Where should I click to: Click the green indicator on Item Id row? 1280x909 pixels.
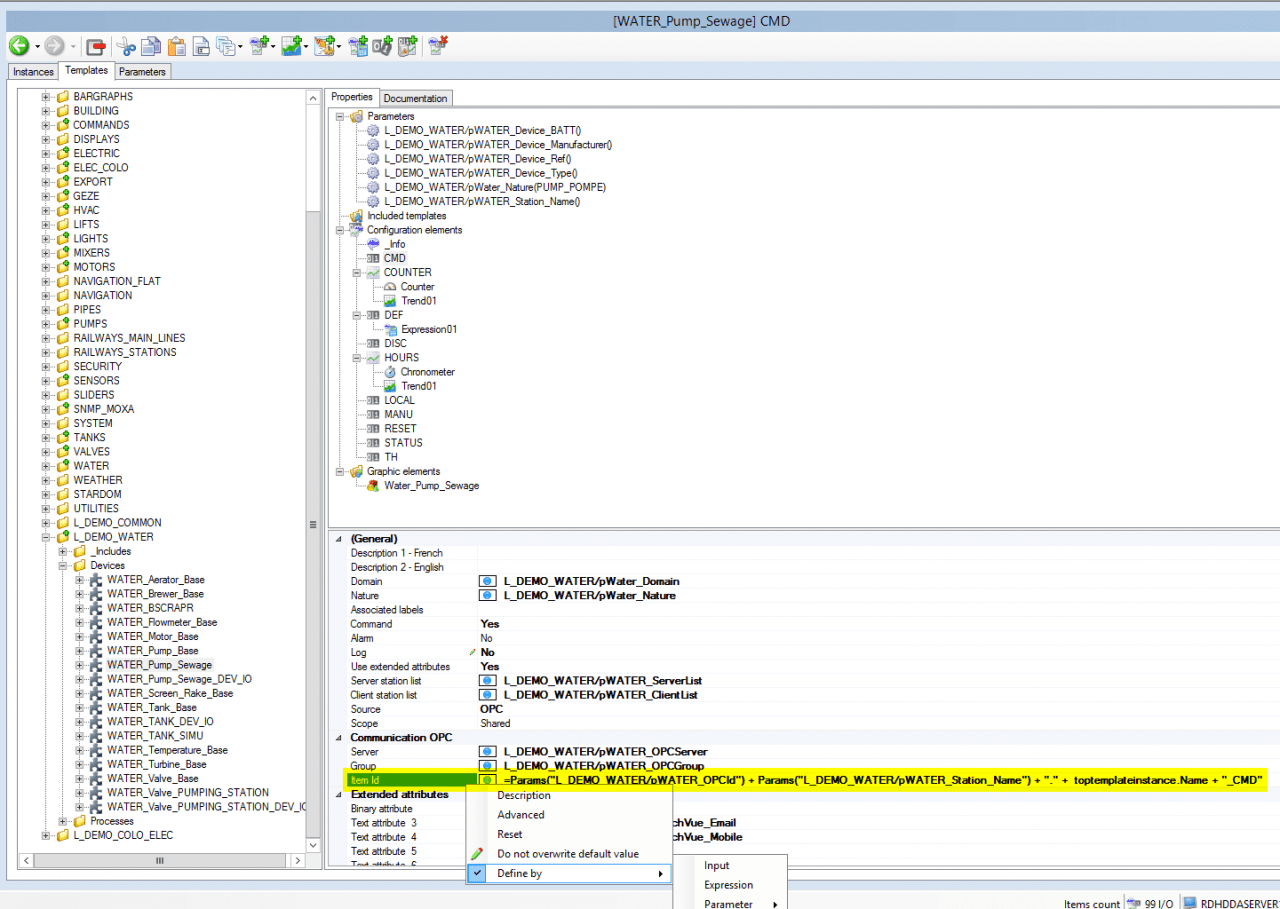pos(488,780)
